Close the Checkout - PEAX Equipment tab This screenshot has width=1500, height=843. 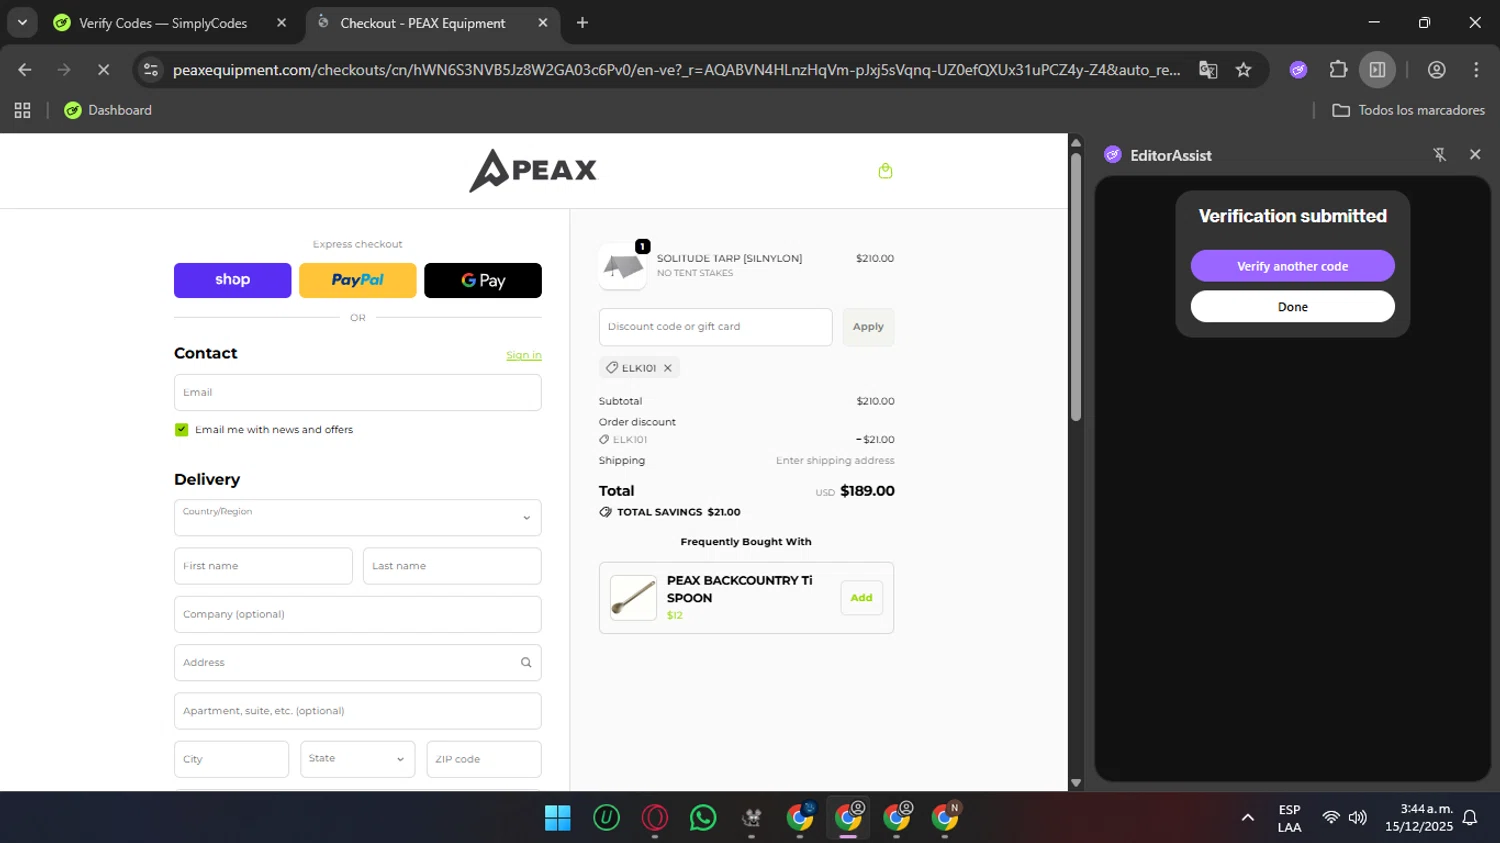543,23
